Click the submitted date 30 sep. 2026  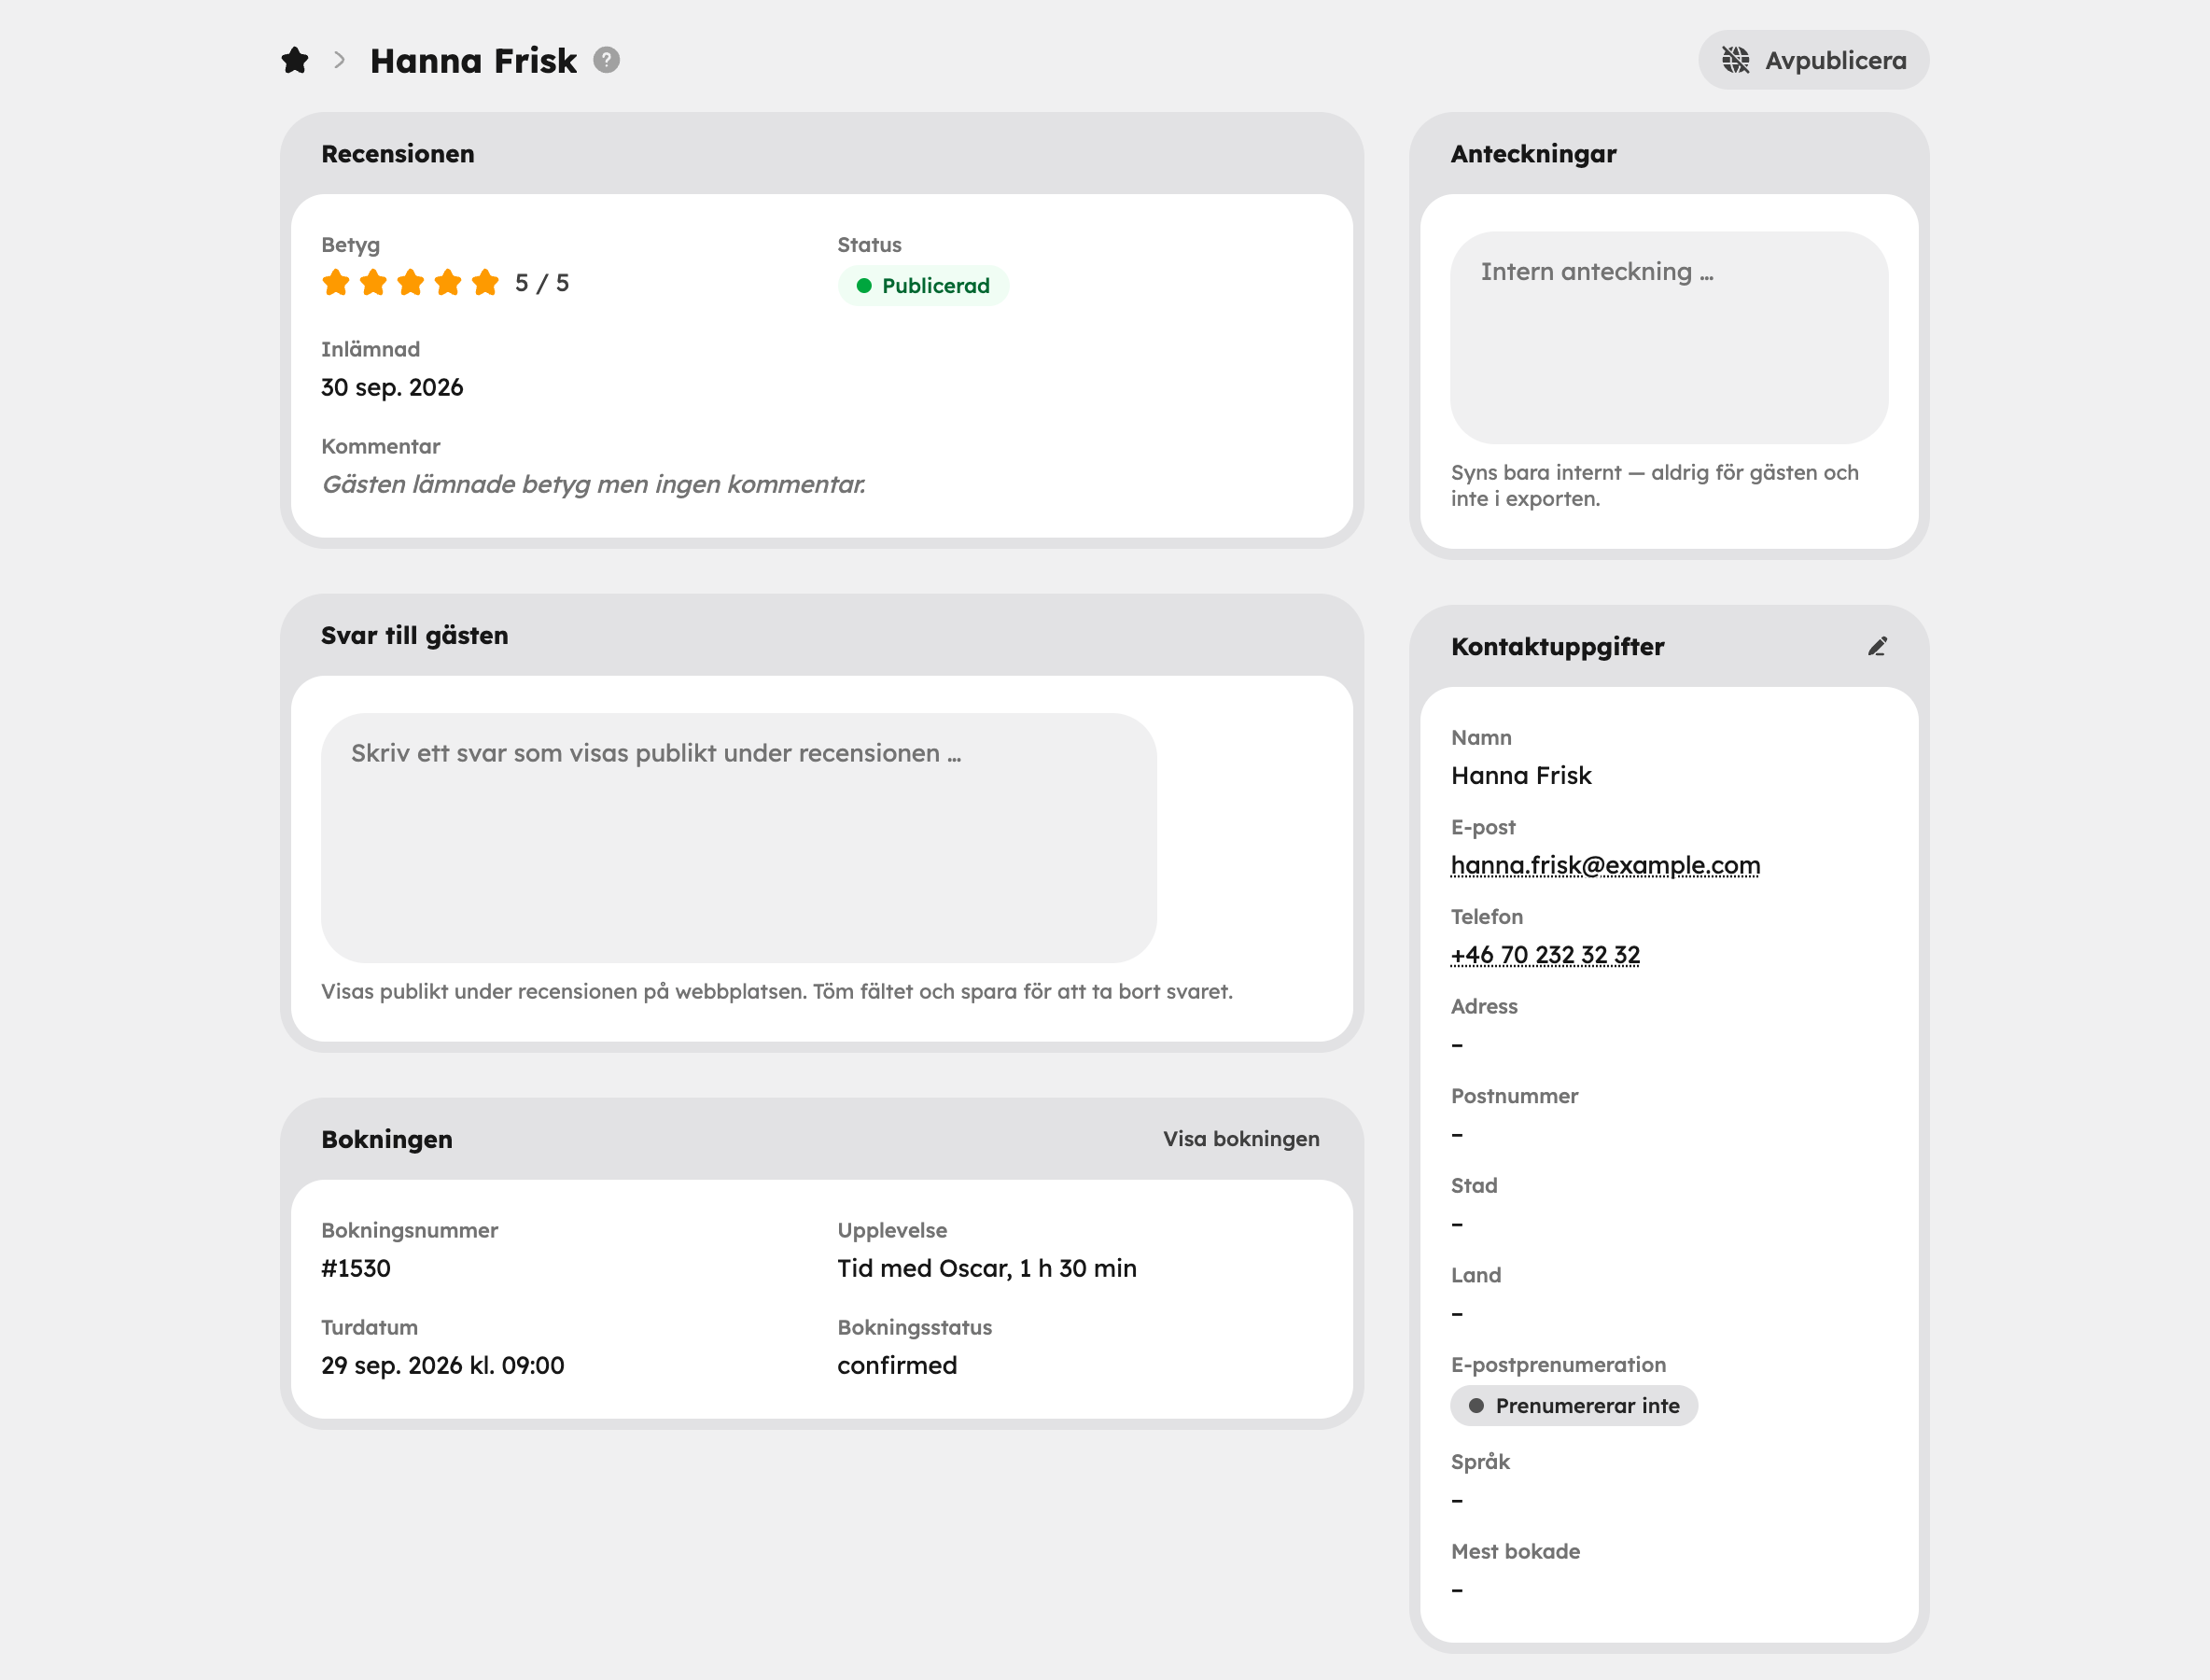point(392,387)
